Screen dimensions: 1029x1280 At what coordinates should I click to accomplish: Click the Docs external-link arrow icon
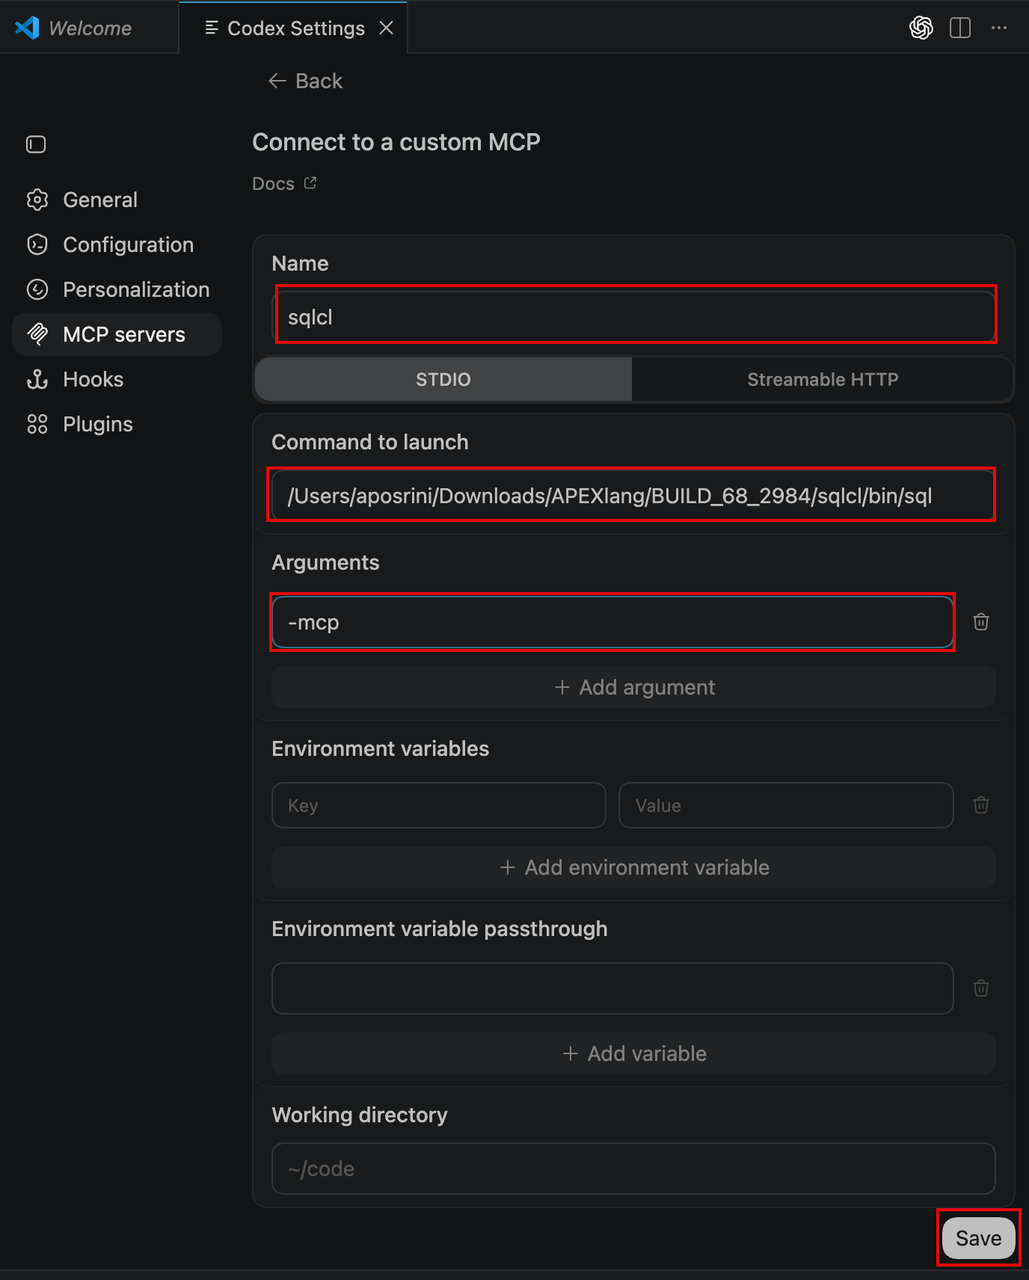(310, 183)
